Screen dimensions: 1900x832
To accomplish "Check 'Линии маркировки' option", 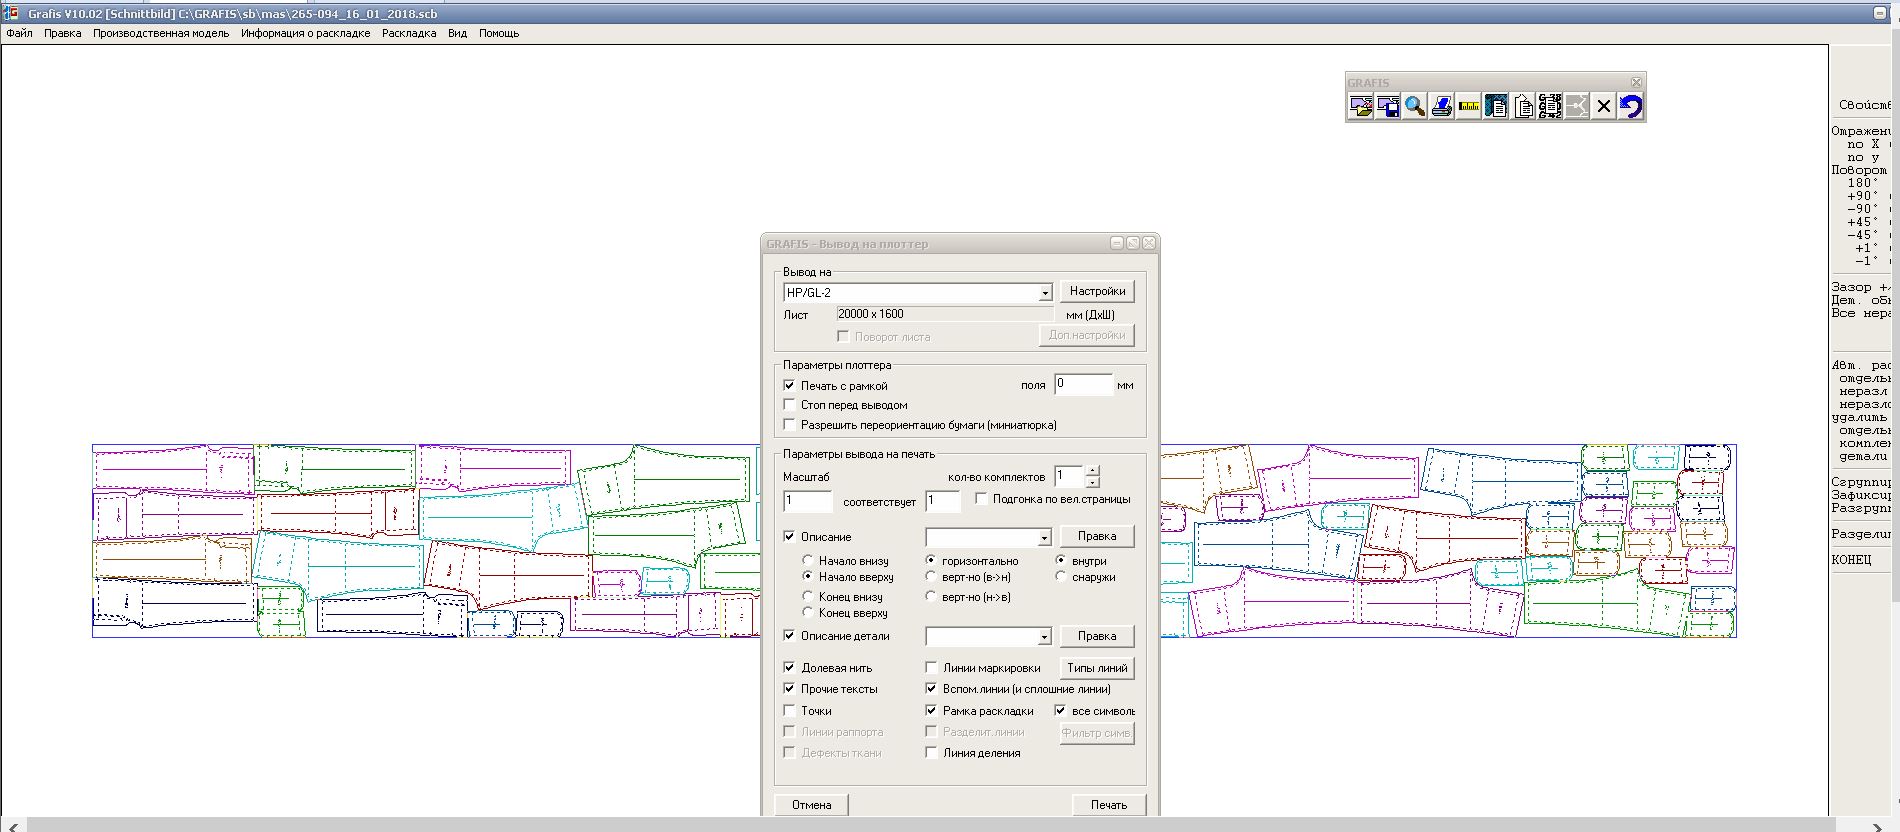I will (x=931, y=668).
